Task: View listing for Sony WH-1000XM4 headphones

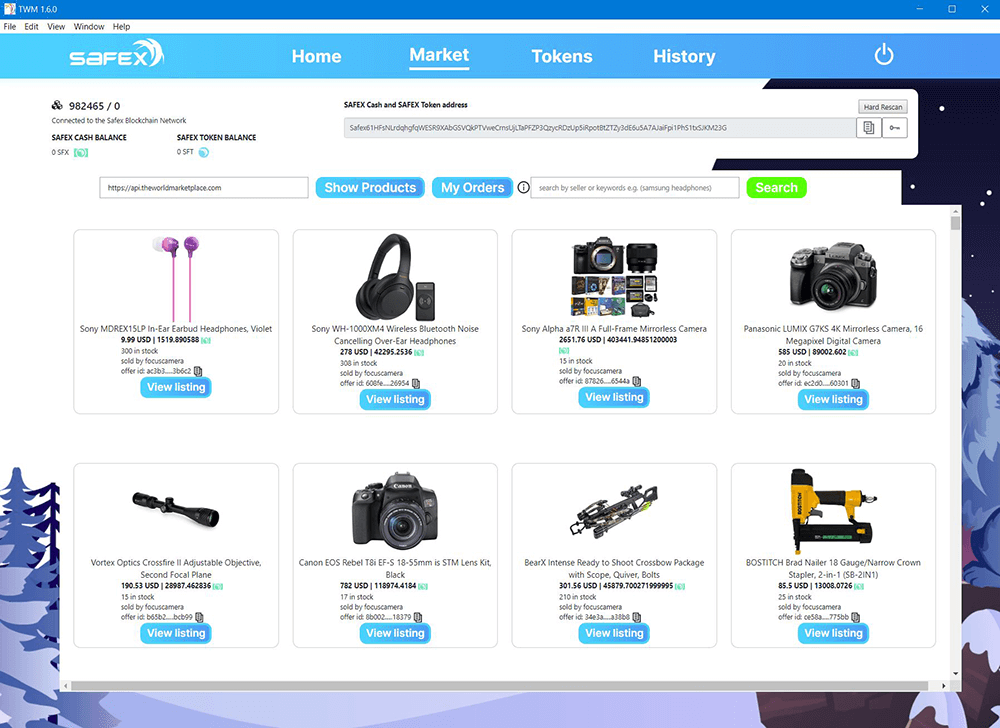Action: coord(395,399)
